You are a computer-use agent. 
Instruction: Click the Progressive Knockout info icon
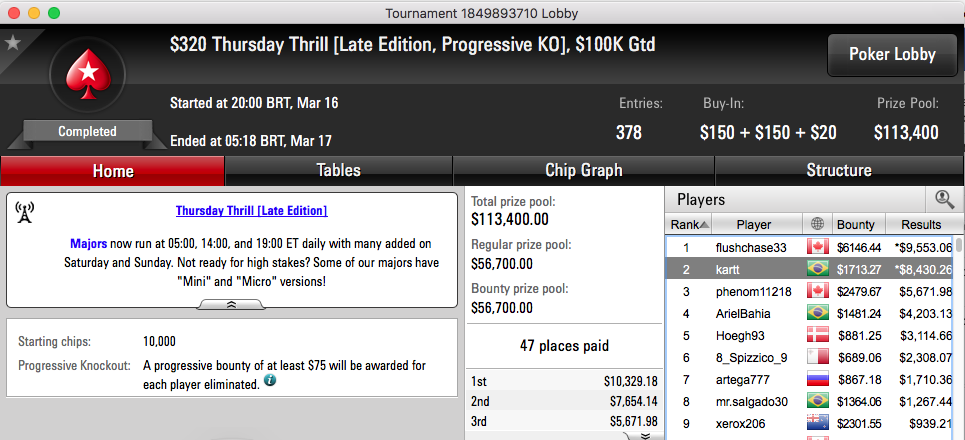pos(270,382)
